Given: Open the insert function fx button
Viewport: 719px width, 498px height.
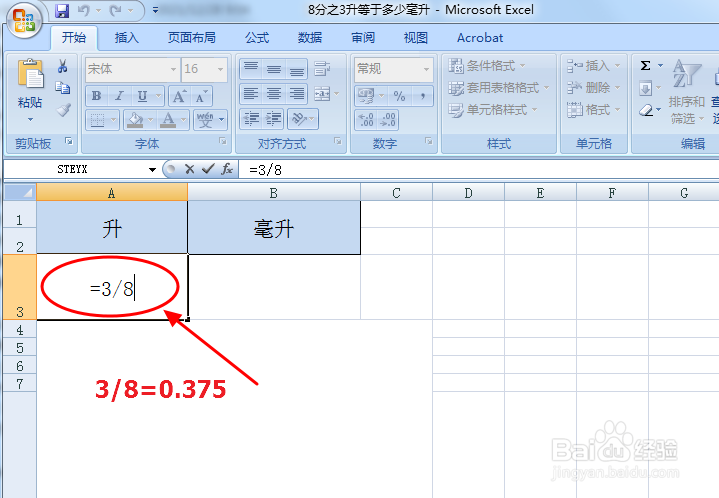Looking at the screenshot, I should (x=227, y=169).
